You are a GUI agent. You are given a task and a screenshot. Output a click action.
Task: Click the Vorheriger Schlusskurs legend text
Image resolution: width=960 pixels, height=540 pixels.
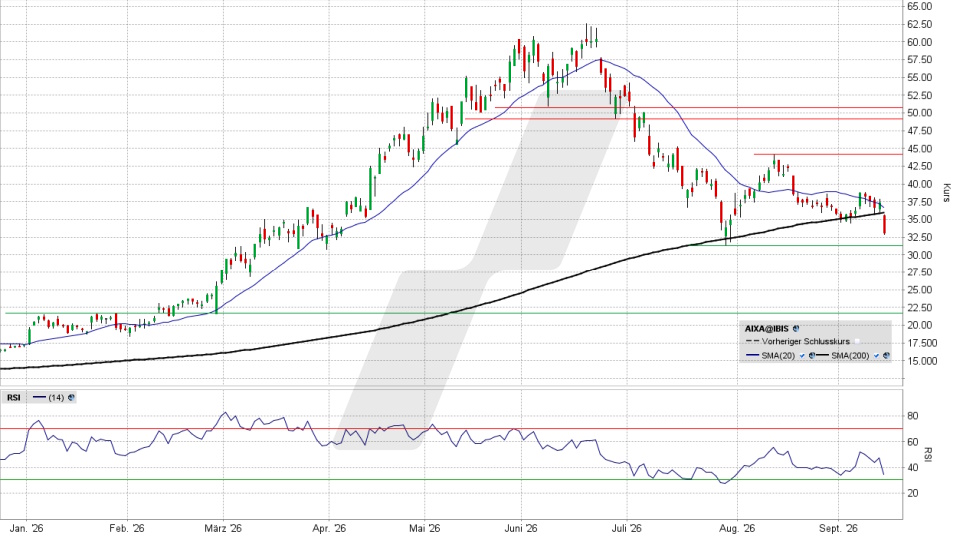(806, 342)
